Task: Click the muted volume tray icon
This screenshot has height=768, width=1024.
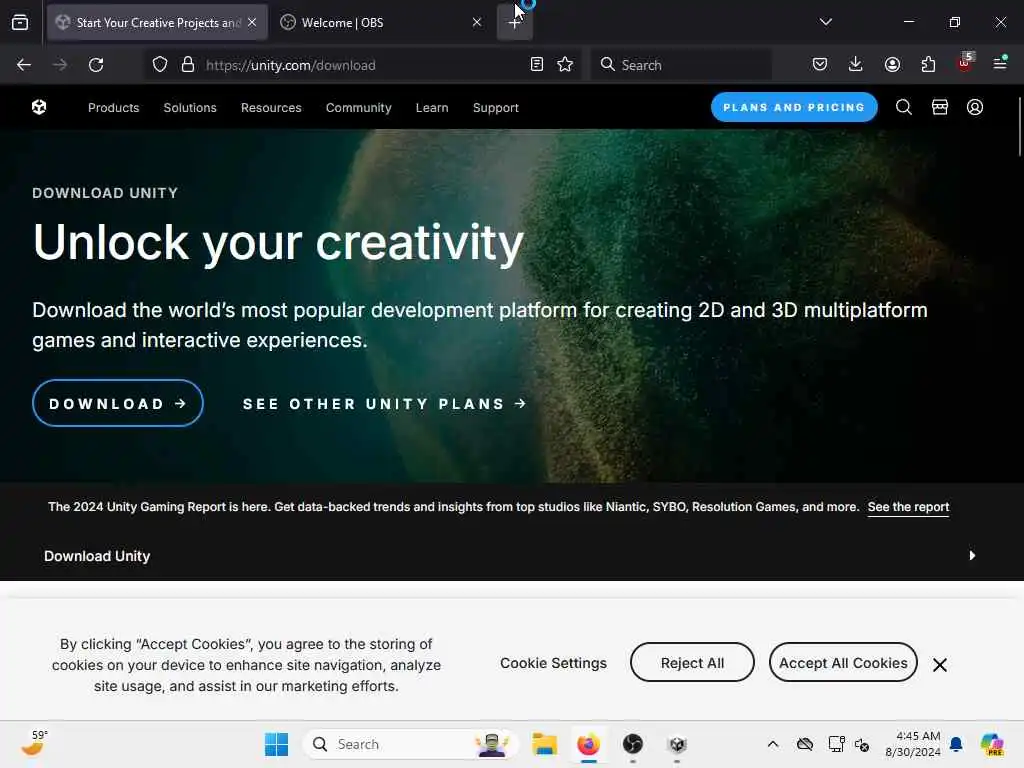Action: tap(862, 744)
